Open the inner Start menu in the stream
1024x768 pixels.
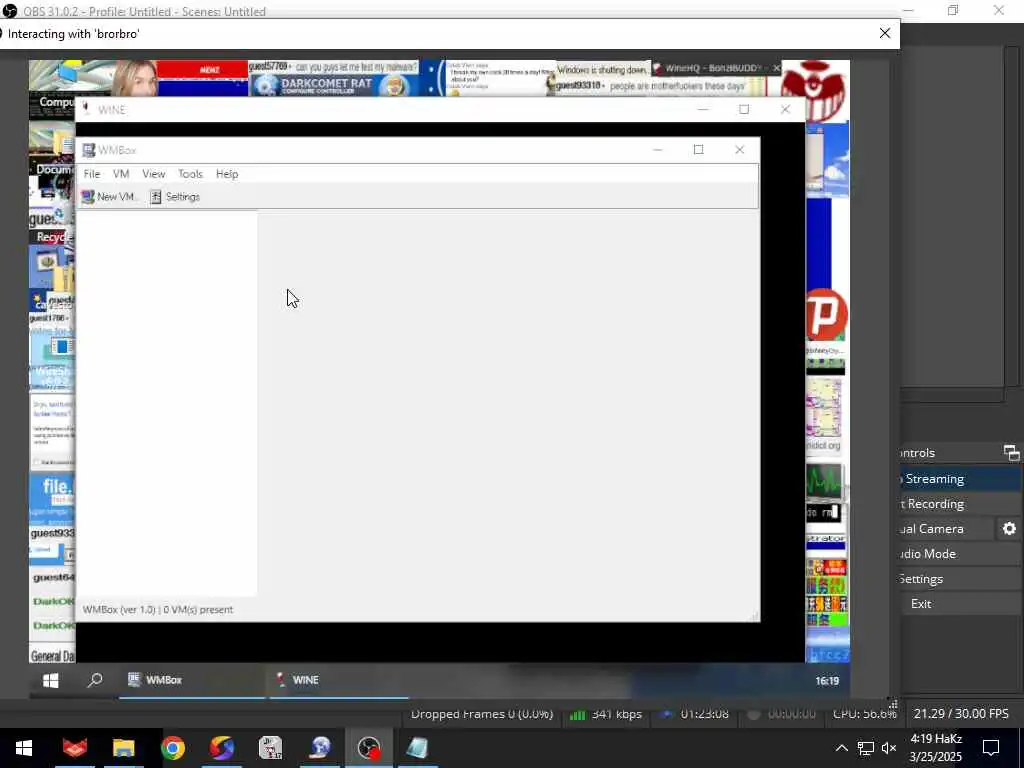(50, 680)
